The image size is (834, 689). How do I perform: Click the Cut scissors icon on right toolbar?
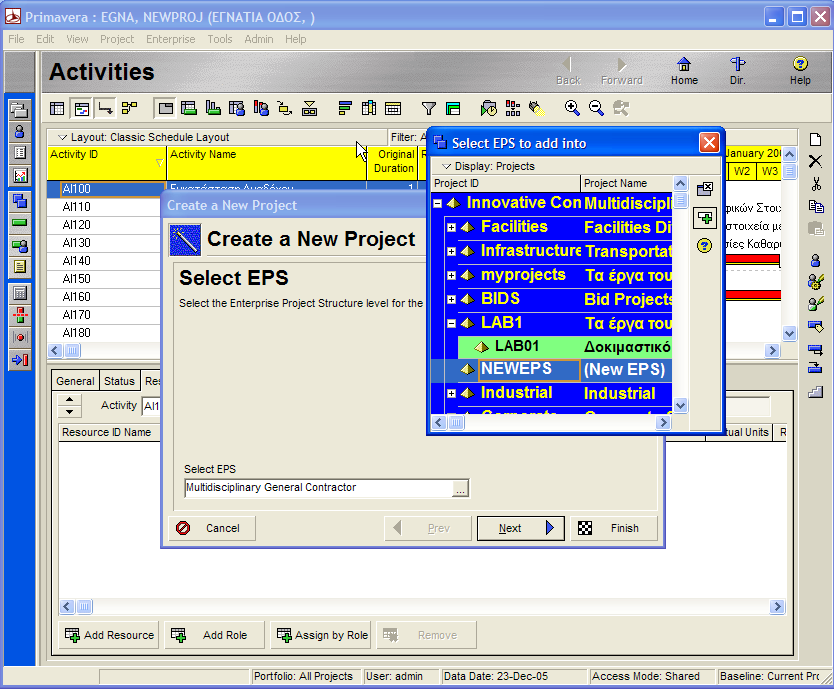[816, 184]
